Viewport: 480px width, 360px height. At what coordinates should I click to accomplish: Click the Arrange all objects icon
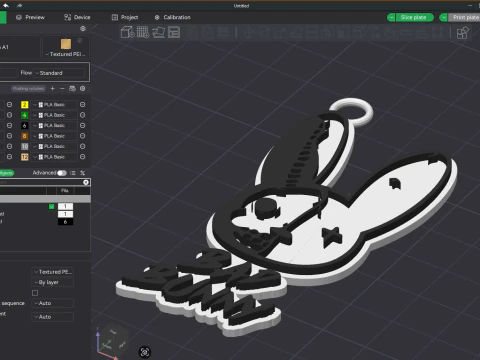(174, 32)
